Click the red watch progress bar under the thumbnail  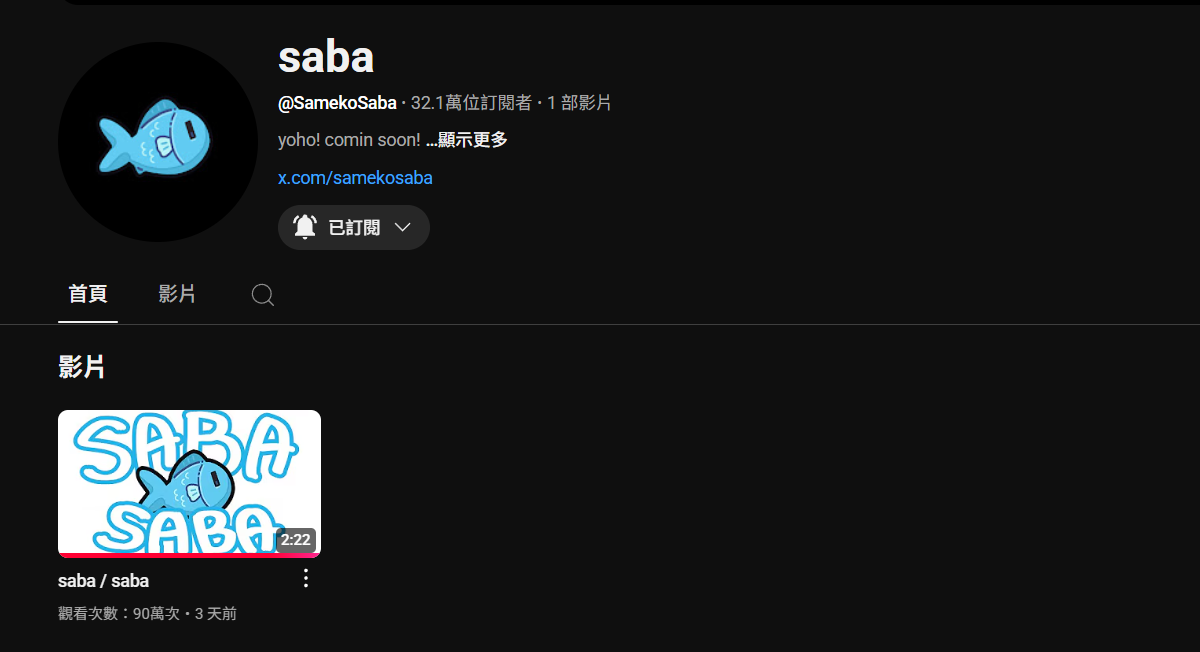(x=189, y=555)
